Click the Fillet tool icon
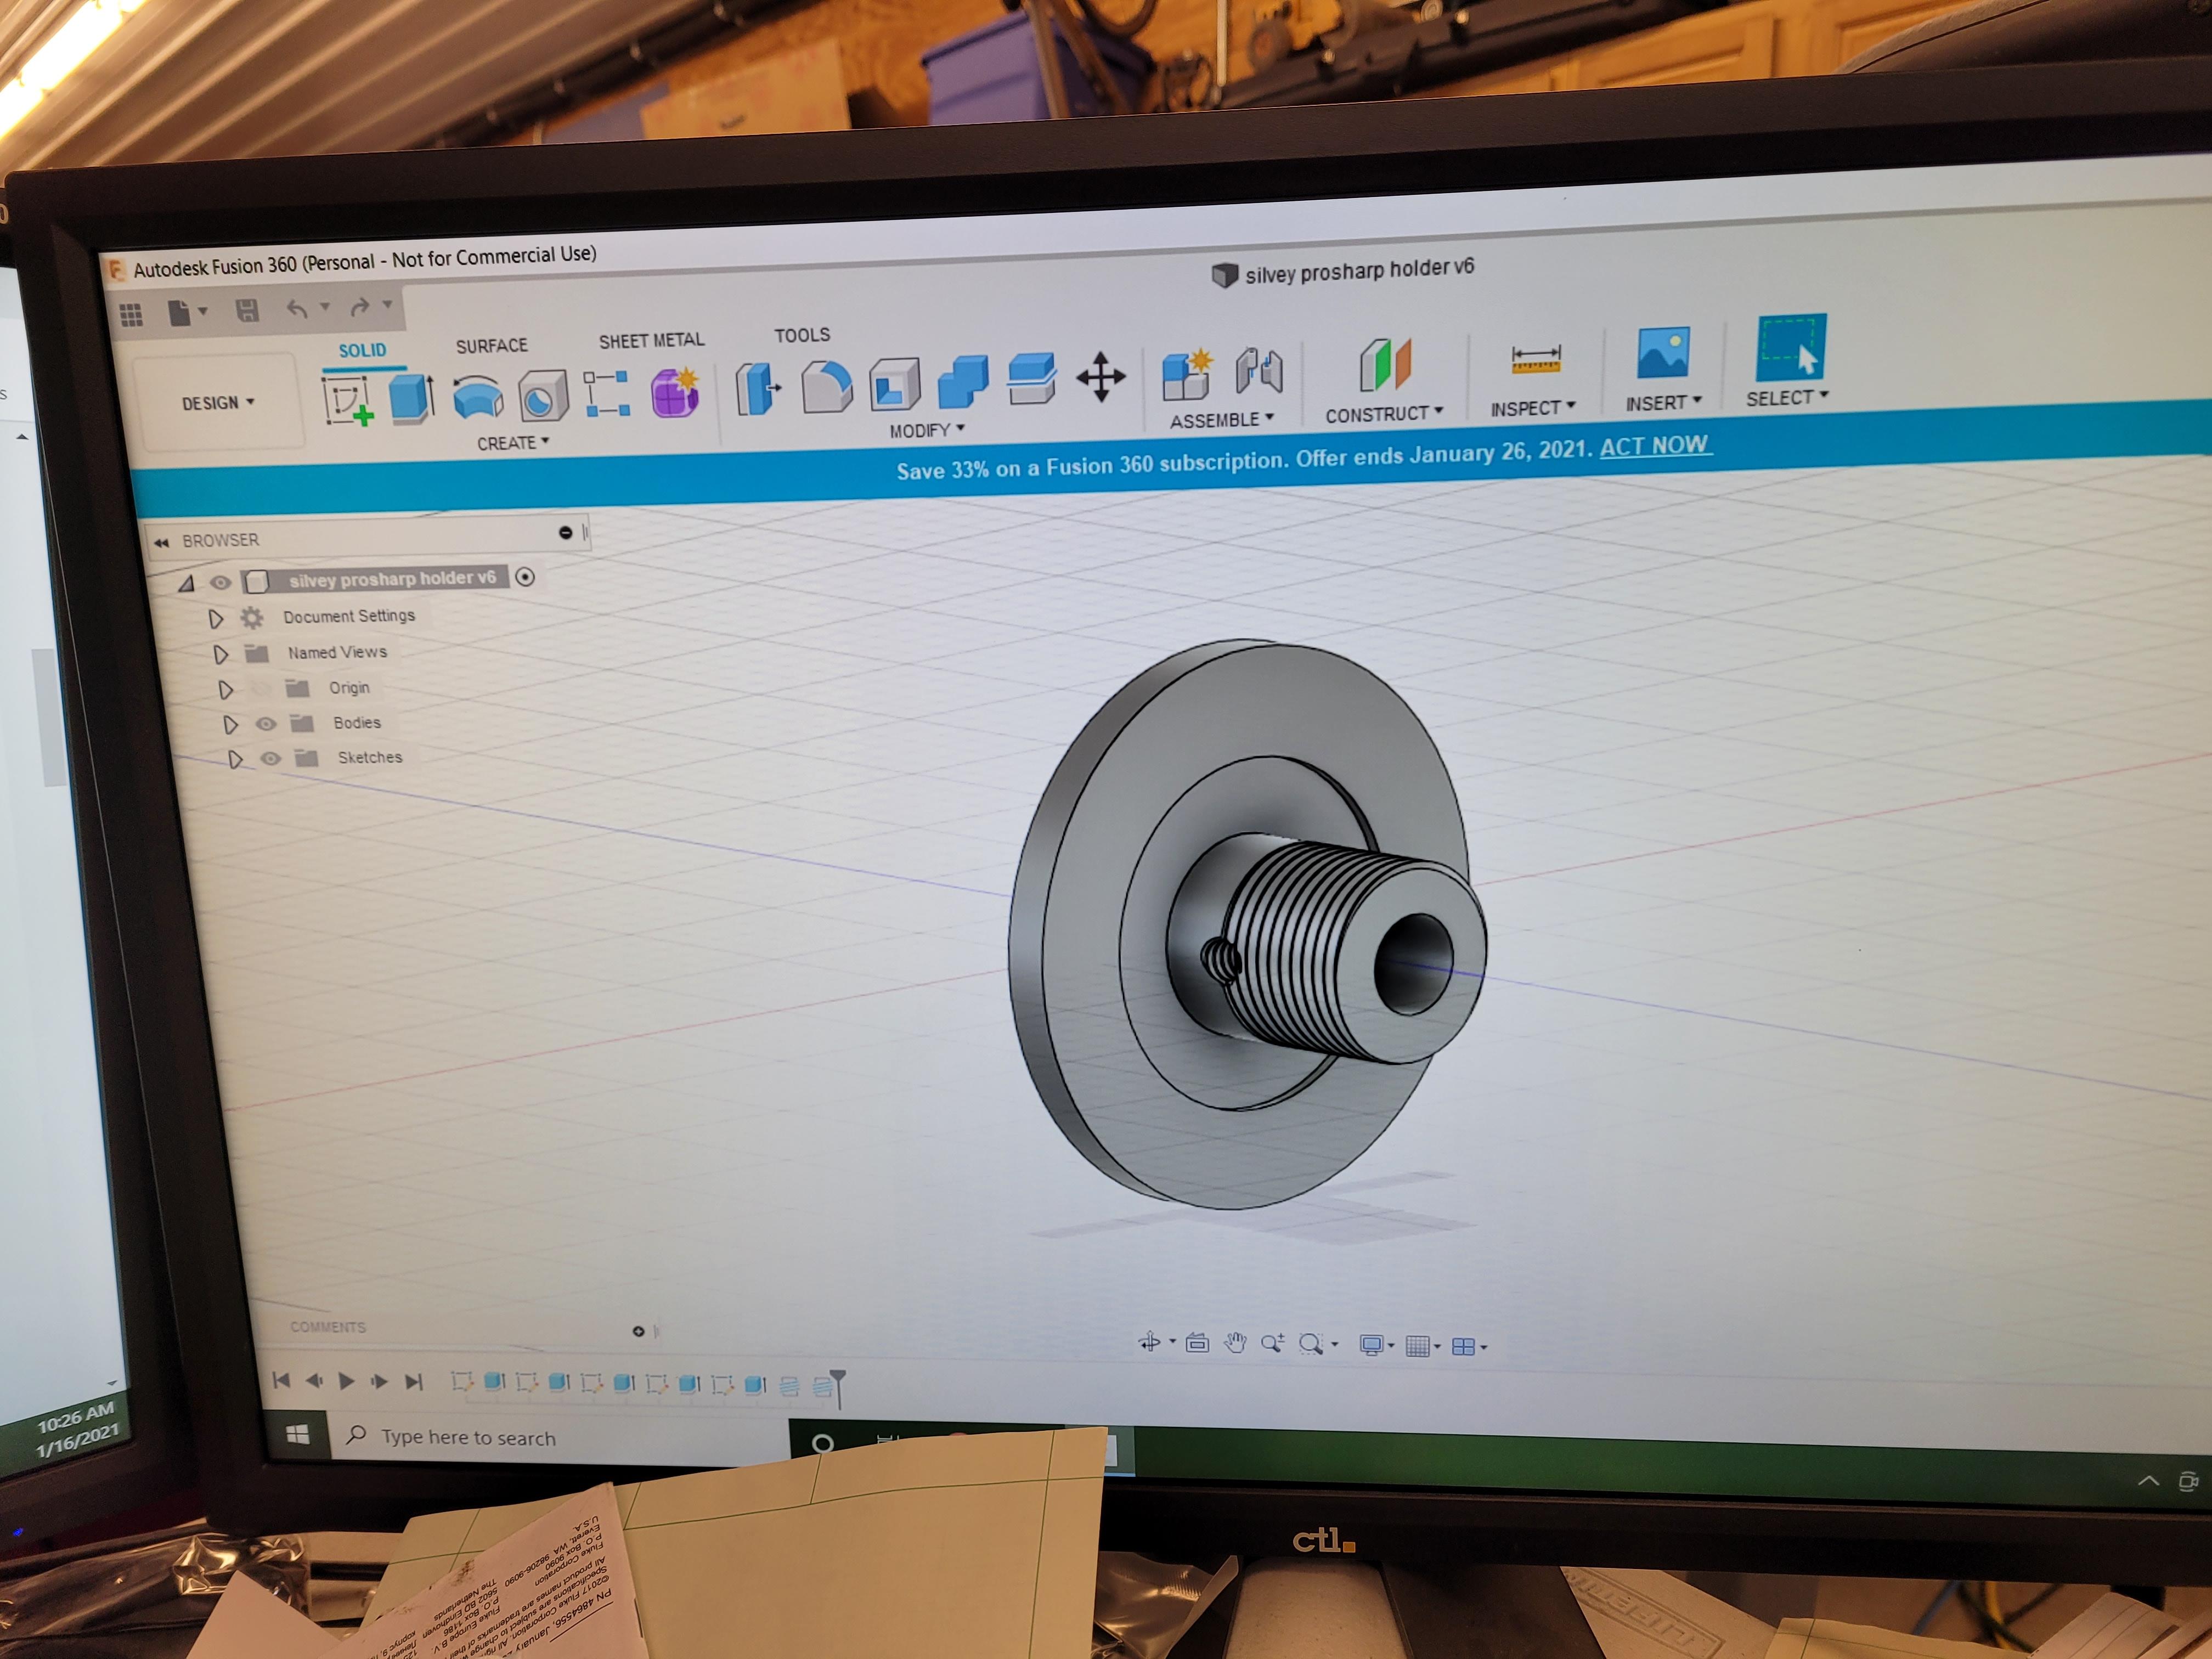The image size is (2212, 1659). click(827, 387)
